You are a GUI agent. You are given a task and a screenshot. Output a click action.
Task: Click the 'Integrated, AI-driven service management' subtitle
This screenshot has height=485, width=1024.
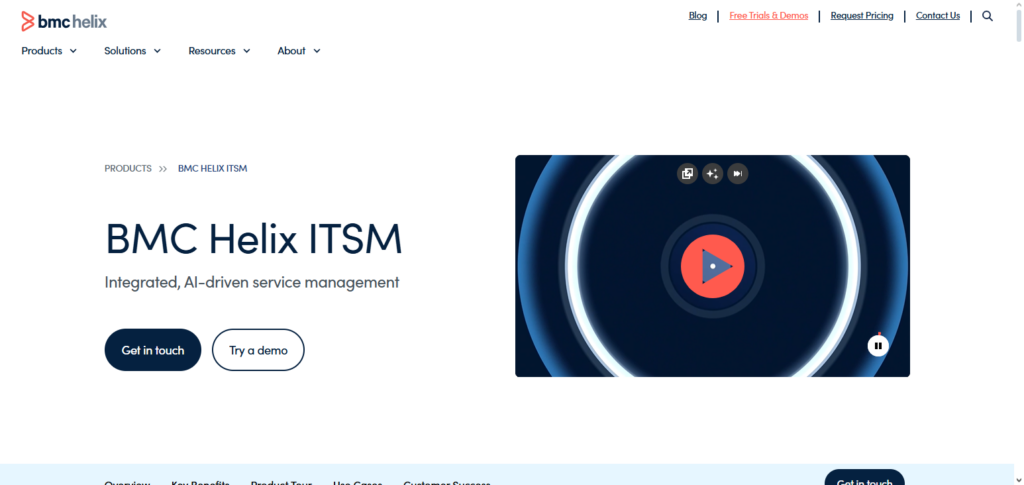coord(251,283)
